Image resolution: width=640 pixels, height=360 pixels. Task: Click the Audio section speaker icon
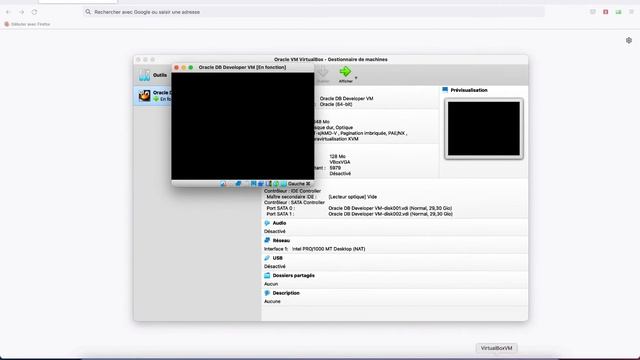tap(267, 223)
